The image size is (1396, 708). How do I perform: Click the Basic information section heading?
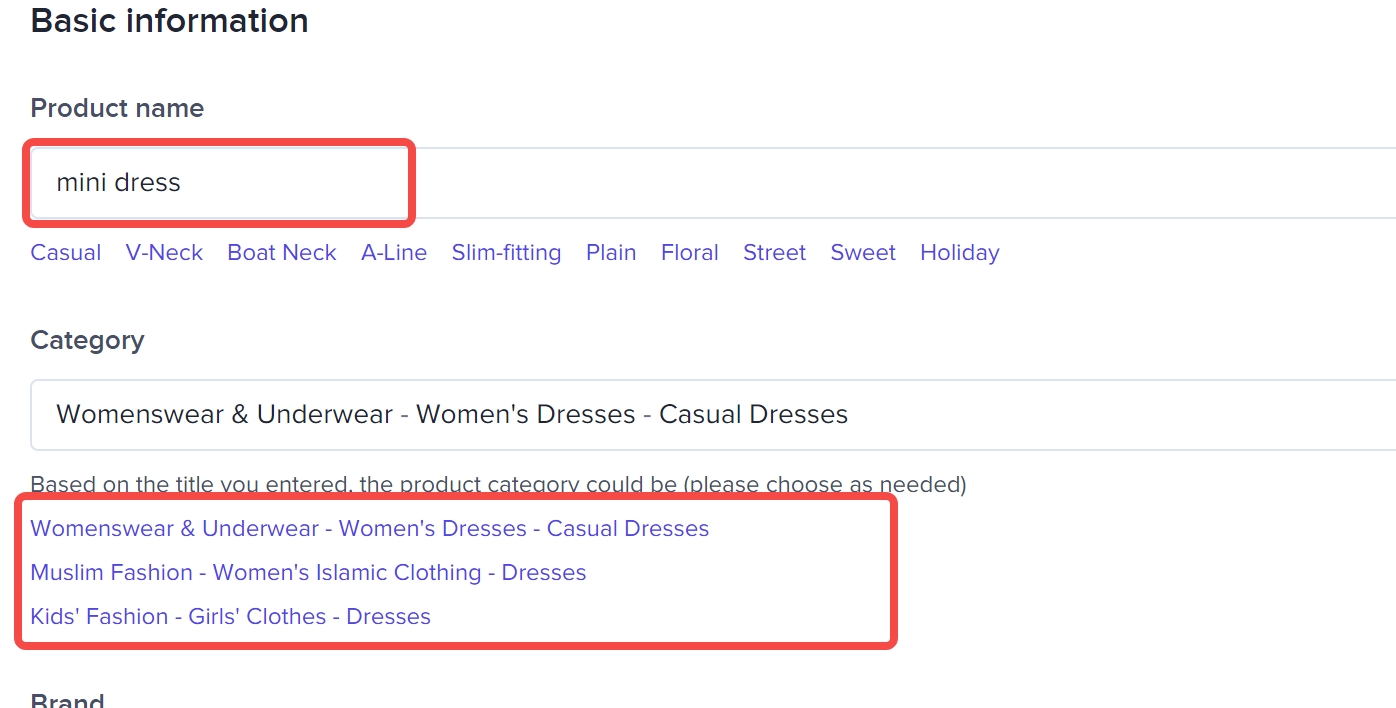point(169,20)
